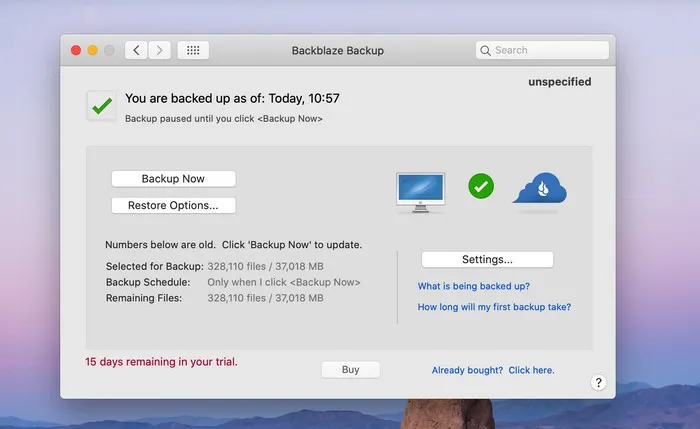Click the Selected for Backup value
Viewport: 700px width, 429px height.
pyautogui.click(x=265, y=267)
